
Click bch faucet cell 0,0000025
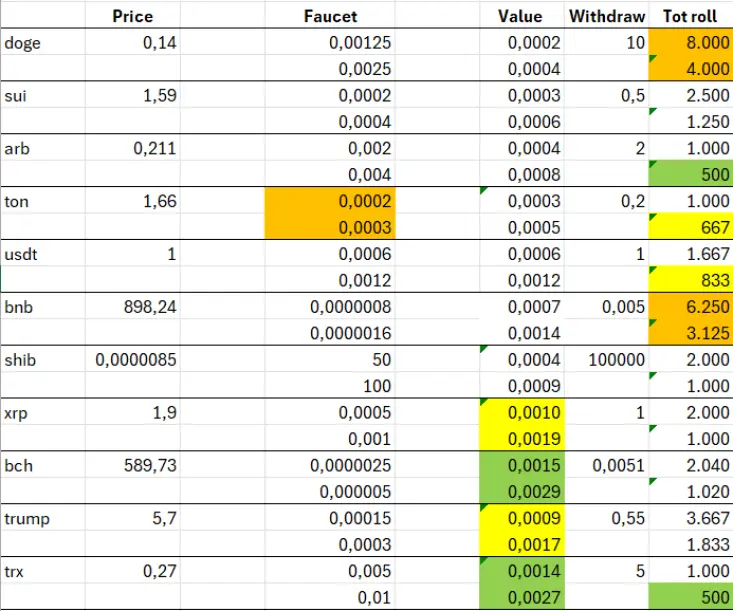pos(330,465)
